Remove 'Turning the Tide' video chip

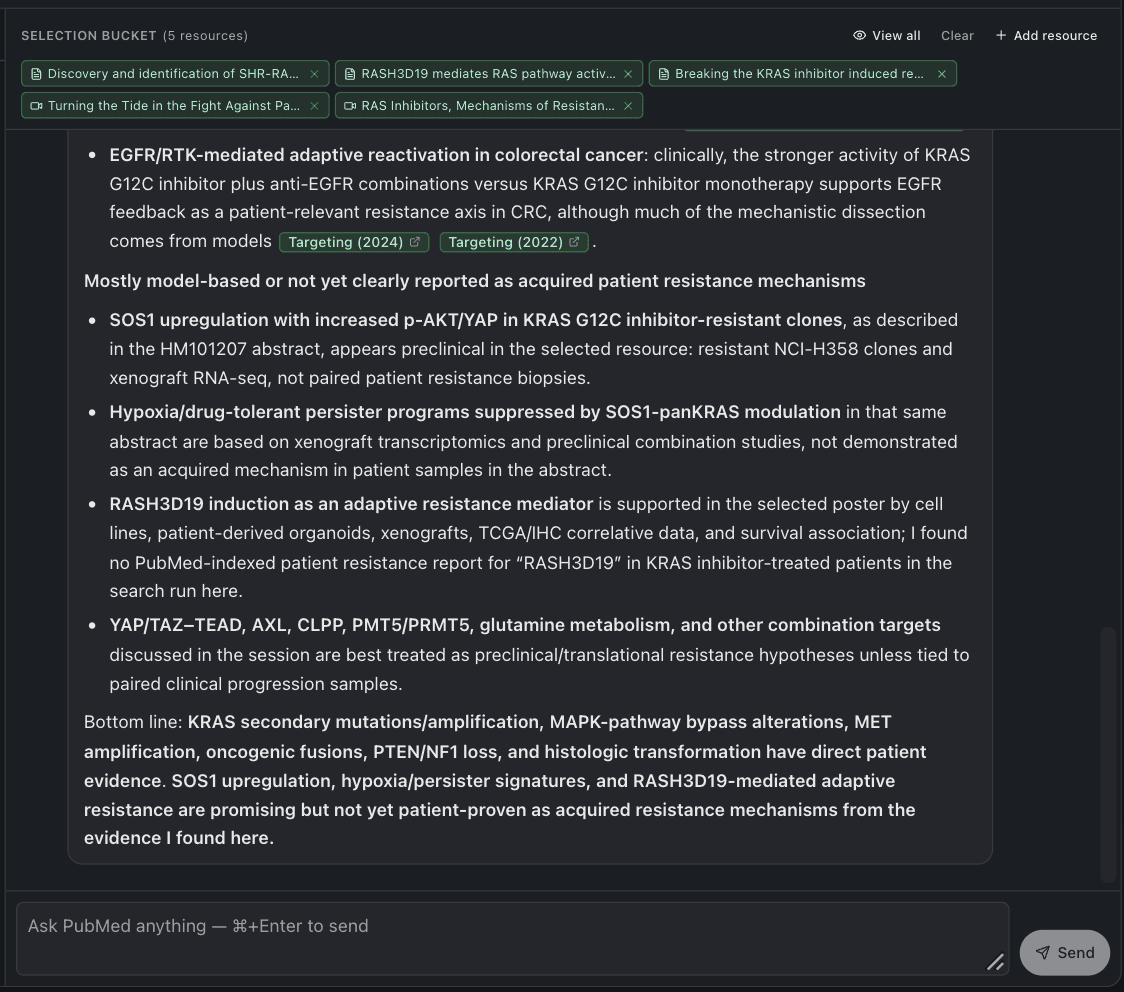click(314, 105)
